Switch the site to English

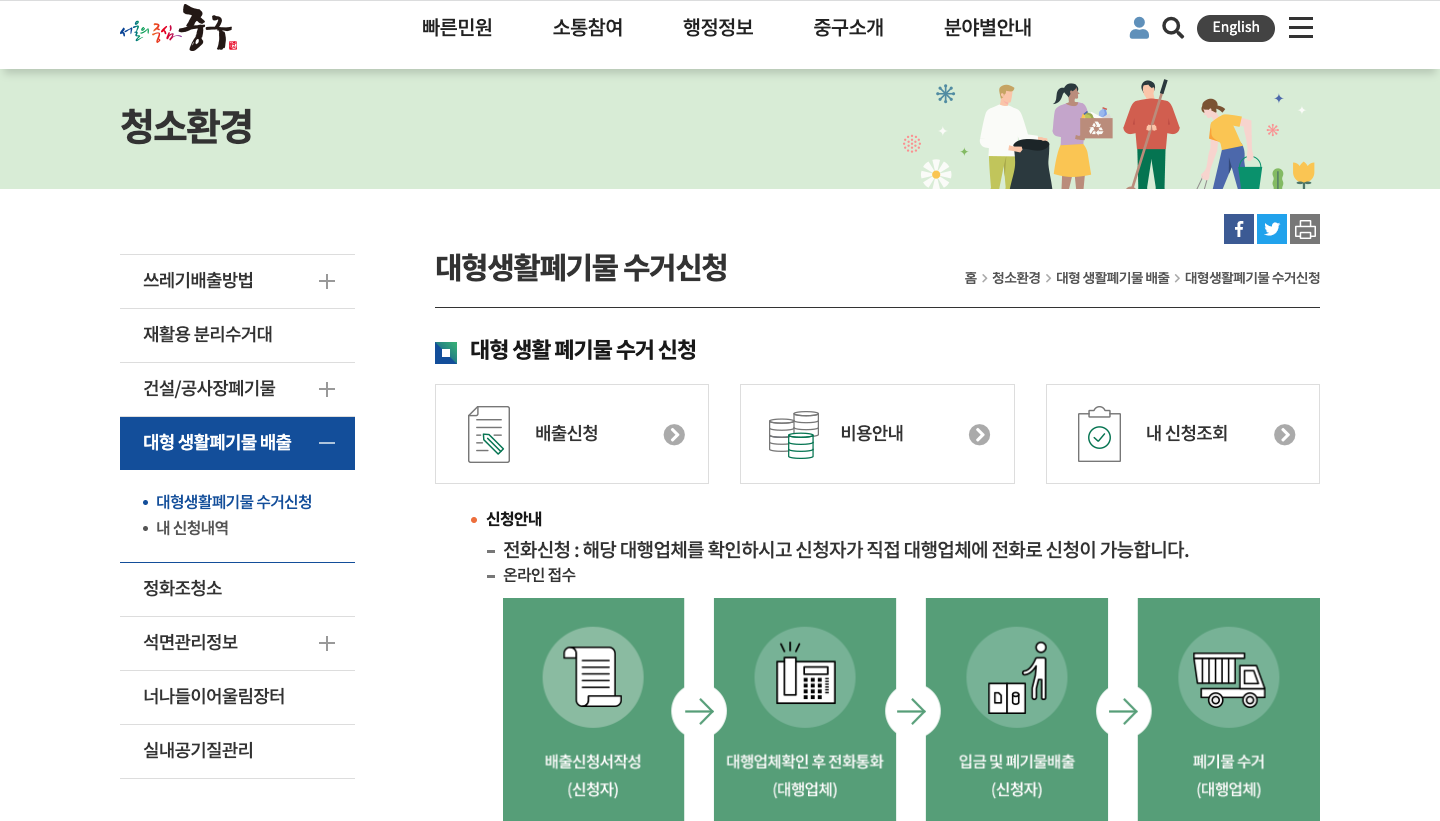tap(1235, 28)
